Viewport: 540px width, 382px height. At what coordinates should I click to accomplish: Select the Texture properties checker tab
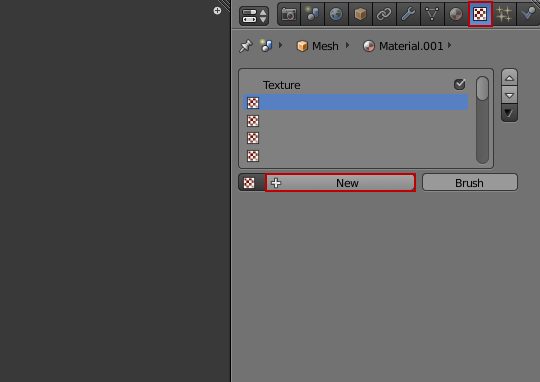click(480, 14)
